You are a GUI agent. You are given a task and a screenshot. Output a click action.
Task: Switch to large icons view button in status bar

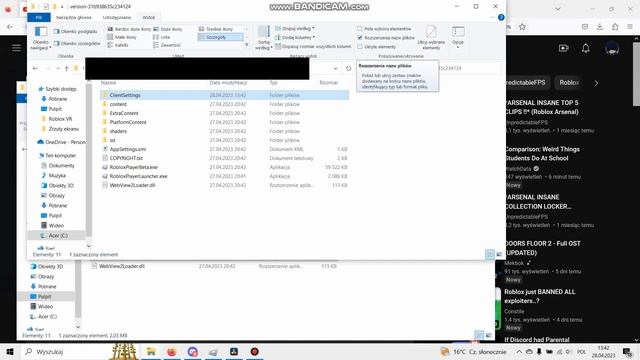click(x=499, y=254)
